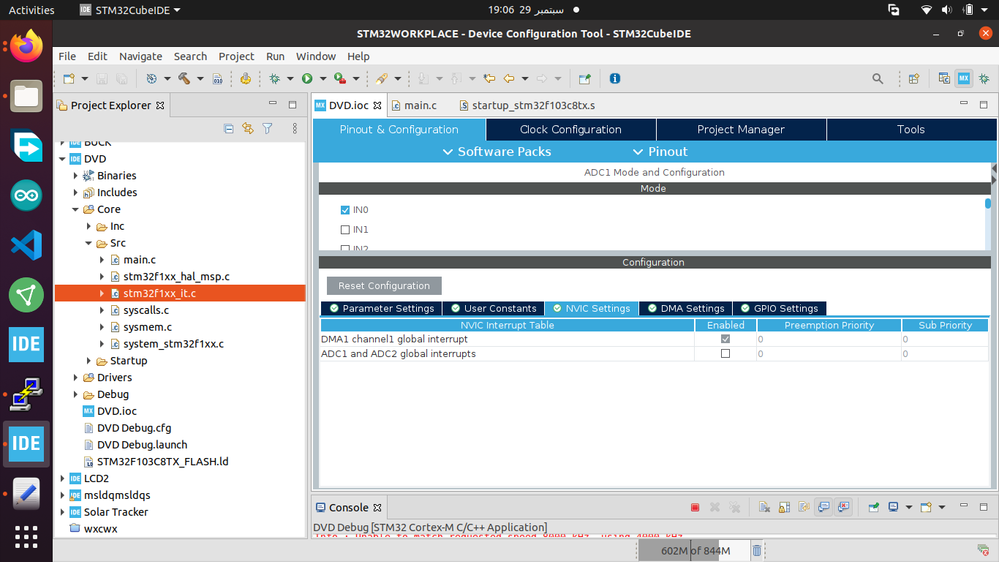999x562 pixels.
Task: Toggle DMA1 channel1 global interrupt Enabled checkbox
Action: pos(725,339)
